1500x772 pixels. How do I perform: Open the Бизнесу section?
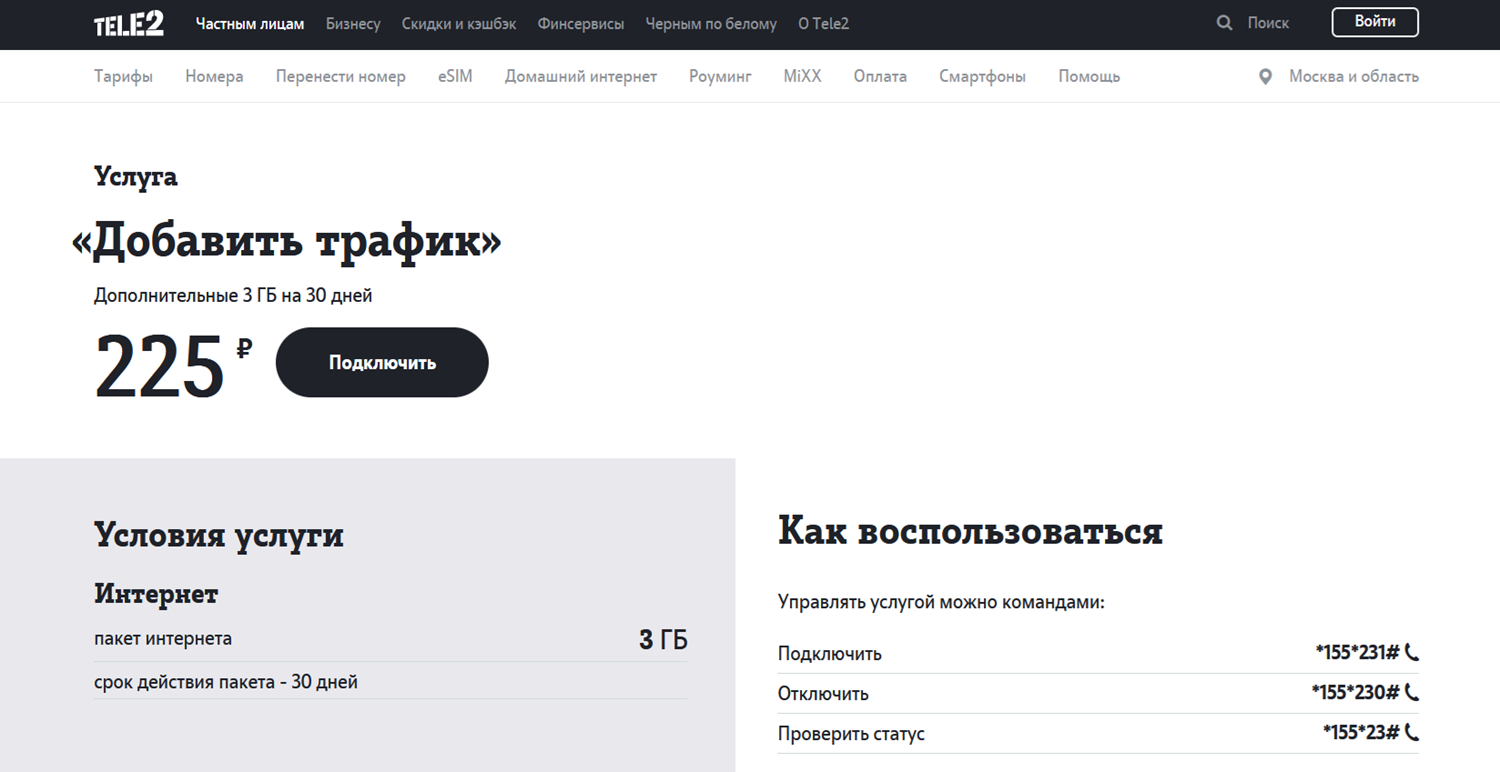(x=353, y=24)
